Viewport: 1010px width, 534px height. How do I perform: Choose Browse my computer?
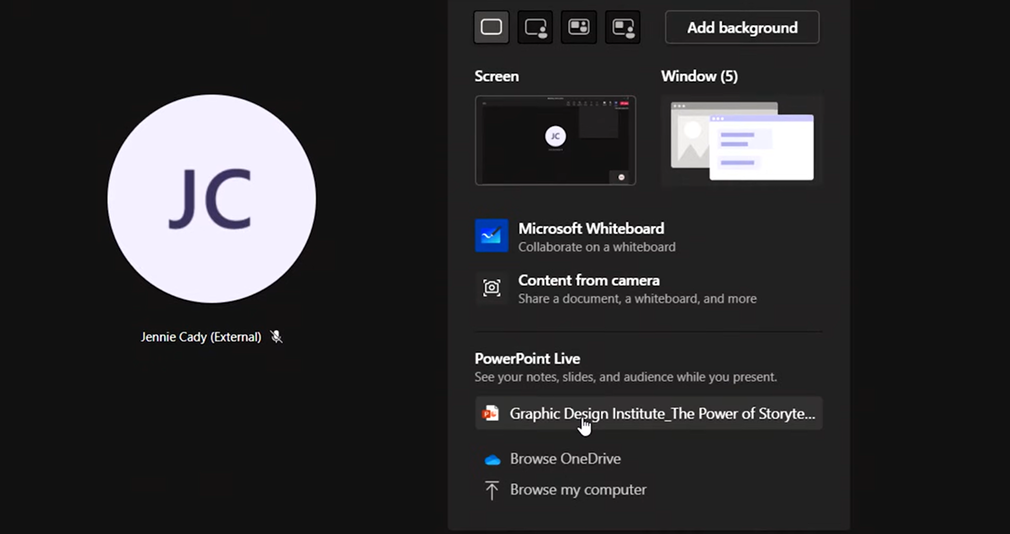coord(578,490)
